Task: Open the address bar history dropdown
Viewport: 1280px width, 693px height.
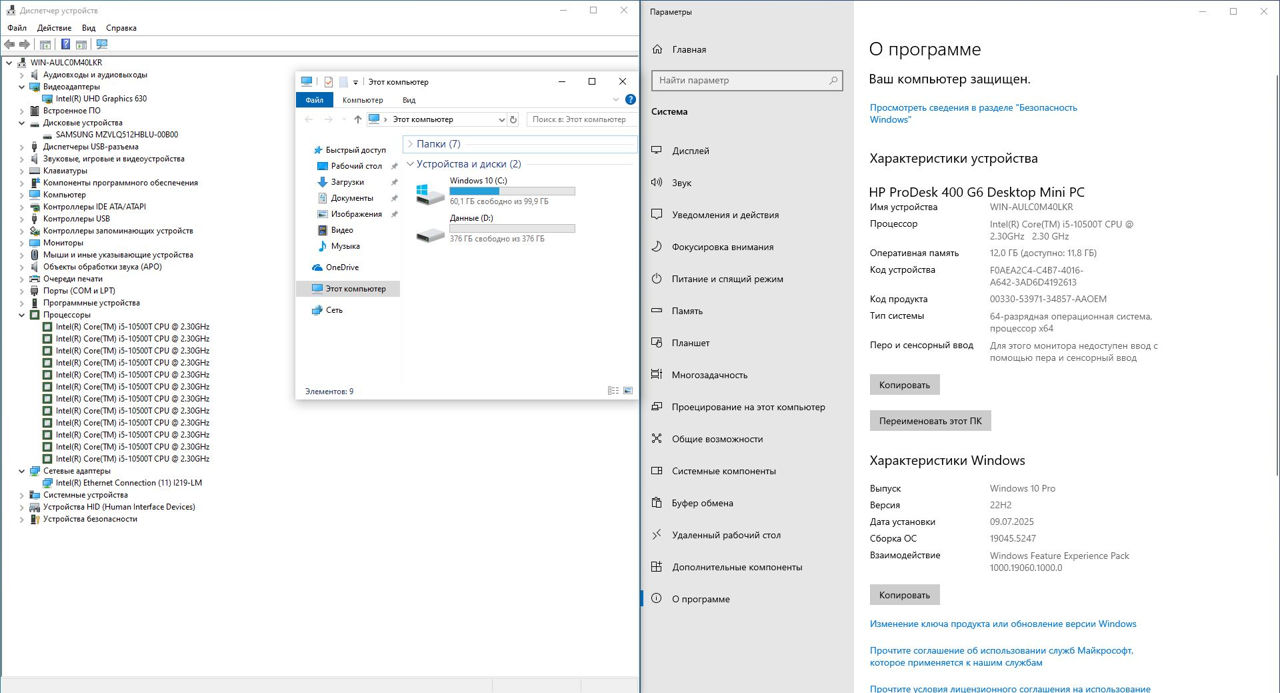Action: tap(502, 119)
